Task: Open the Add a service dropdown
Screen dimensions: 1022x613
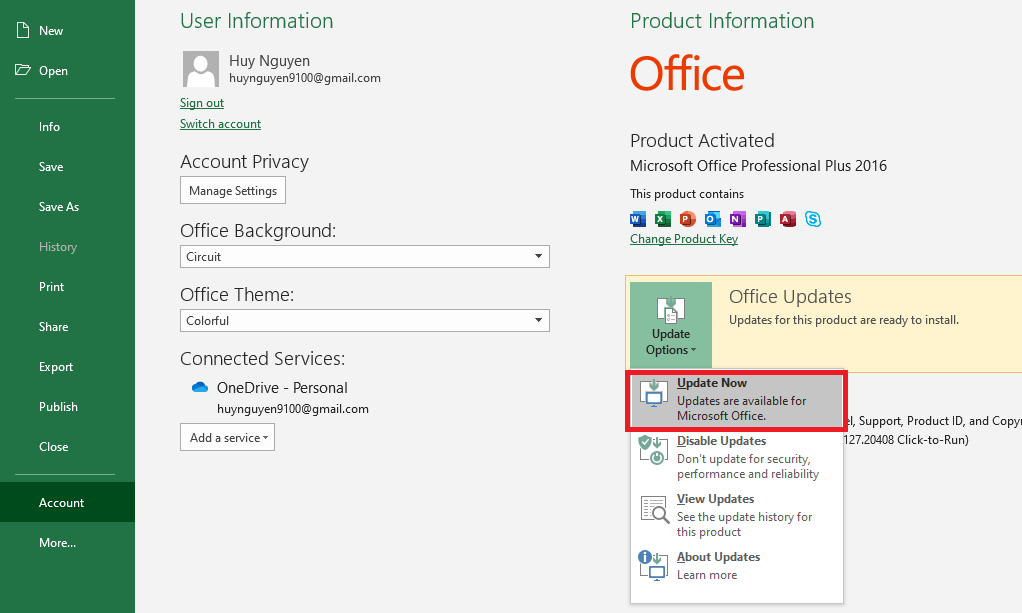Action: click(227, 437)
